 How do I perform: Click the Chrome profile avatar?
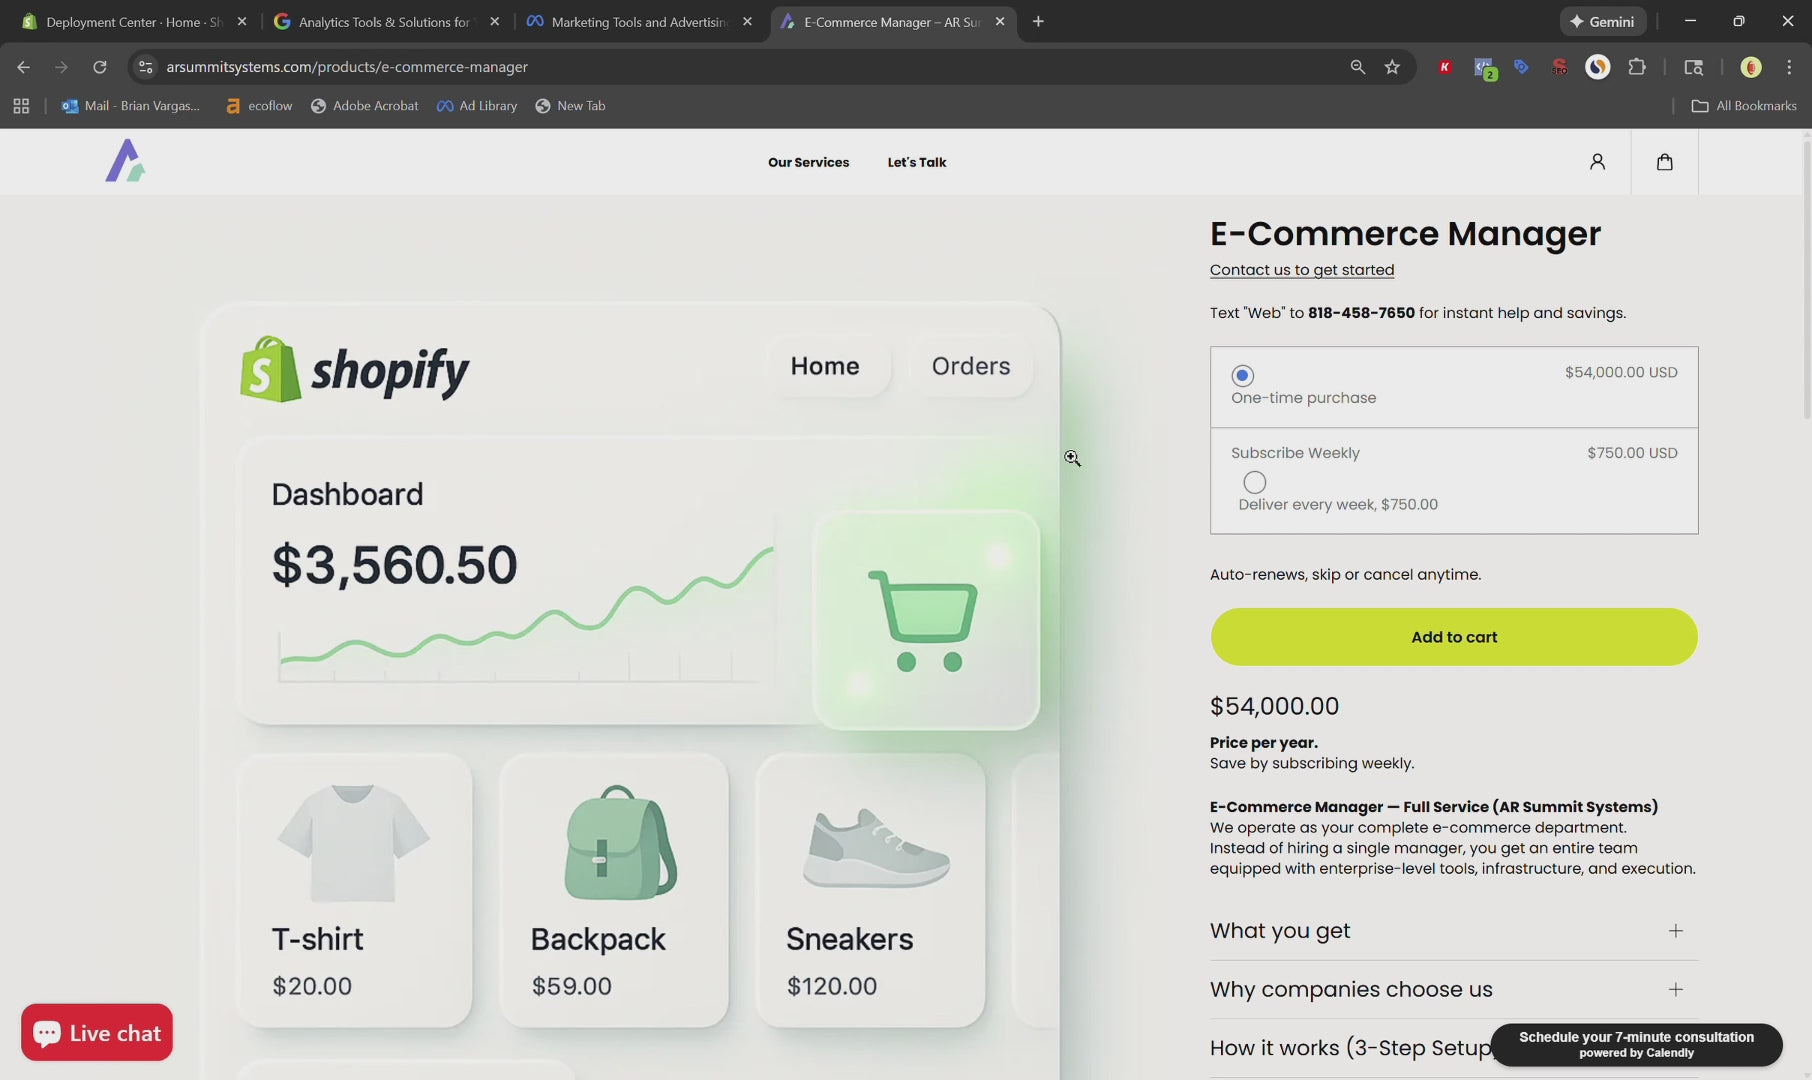[x=1750, y=67]
